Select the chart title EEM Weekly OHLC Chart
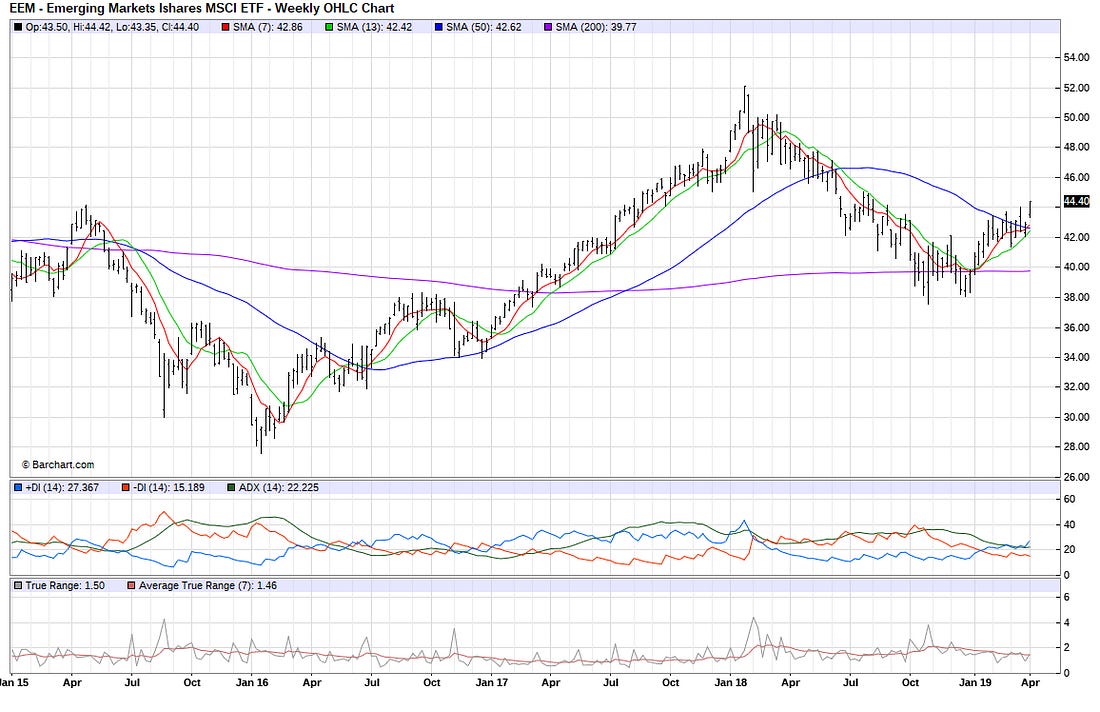1100x712 pixels. click(201, 8)
